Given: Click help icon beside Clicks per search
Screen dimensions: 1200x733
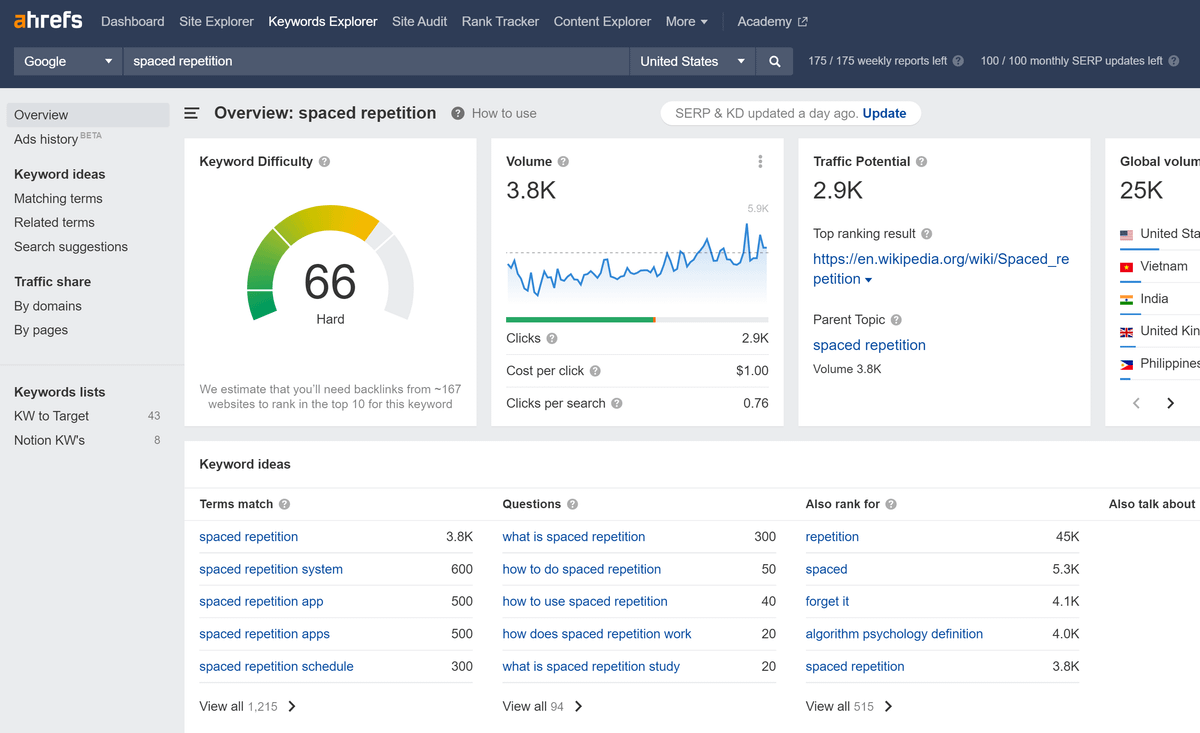Looking at the screenshot, I should tap(617, 404).
